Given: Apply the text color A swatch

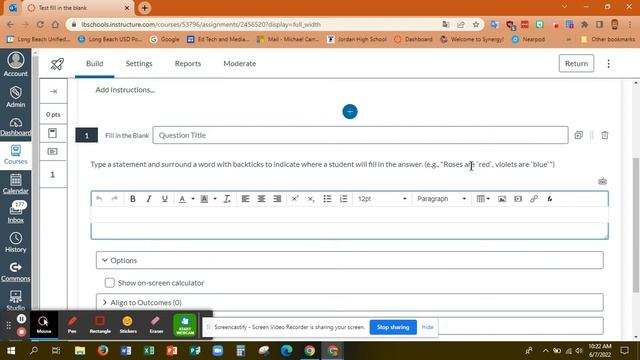Looking at the screenshot, I should (x=182, y=199).
